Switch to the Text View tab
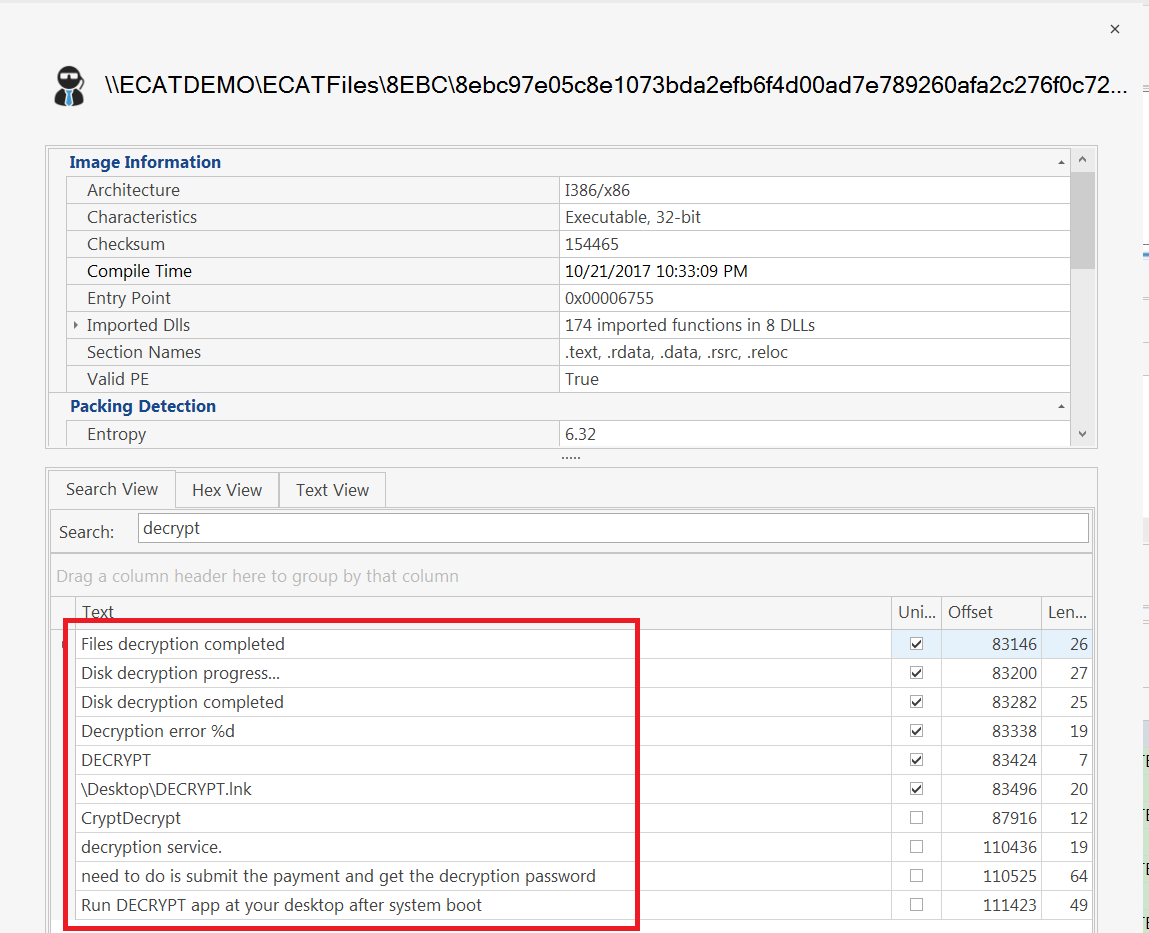This screenshot has height=933, width=1149. [332, 490]
